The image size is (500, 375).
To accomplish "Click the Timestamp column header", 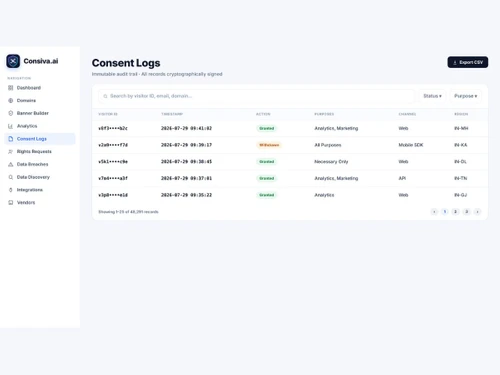I will (172, 114).
